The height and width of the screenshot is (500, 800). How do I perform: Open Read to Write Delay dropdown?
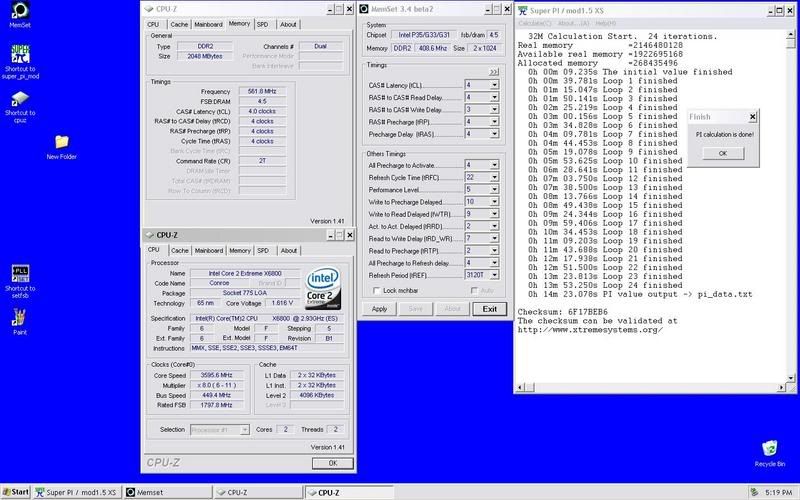point(494,239)
